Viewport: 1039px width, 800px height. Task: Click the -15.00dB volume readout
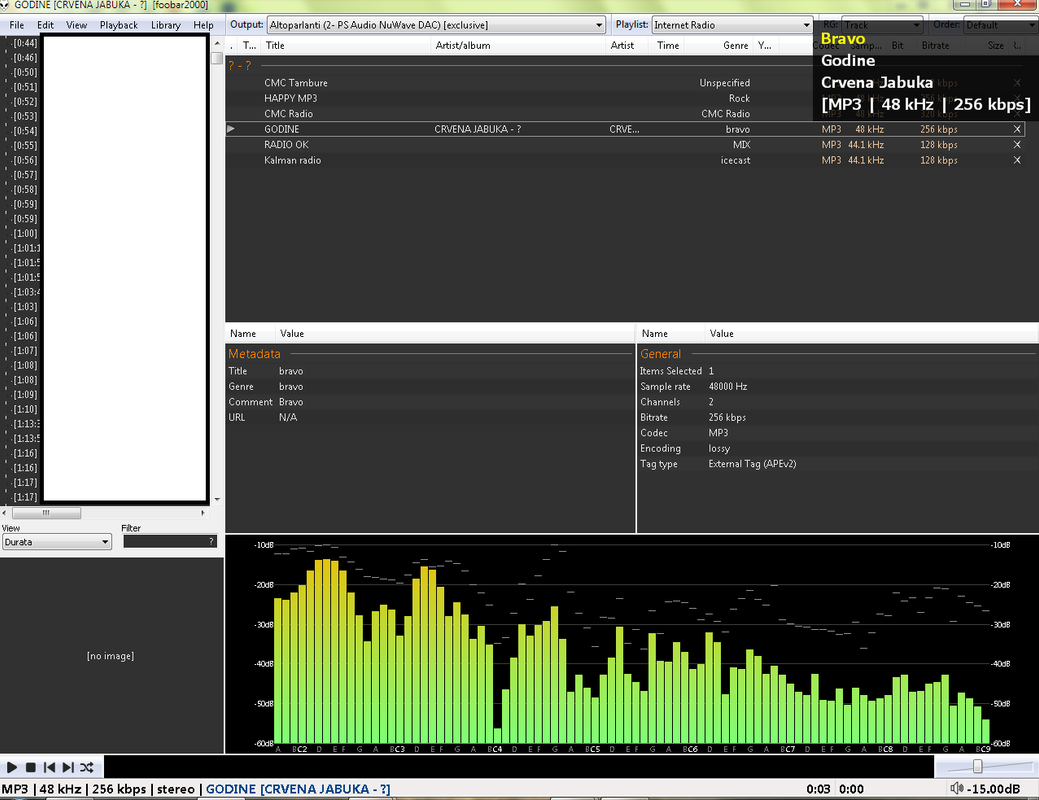(993, 789)
